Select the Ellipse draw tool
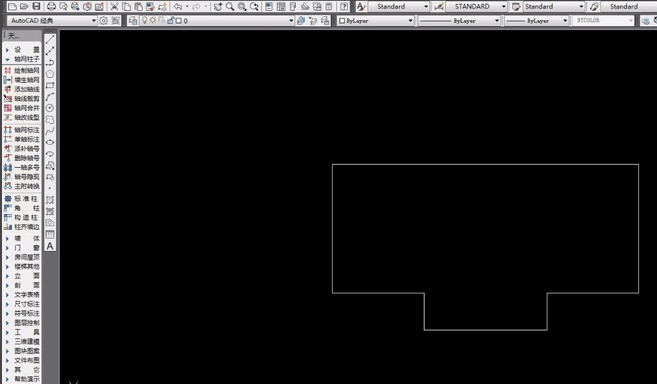Viewport: 657px width, 384px height. (x=50, y=142)
